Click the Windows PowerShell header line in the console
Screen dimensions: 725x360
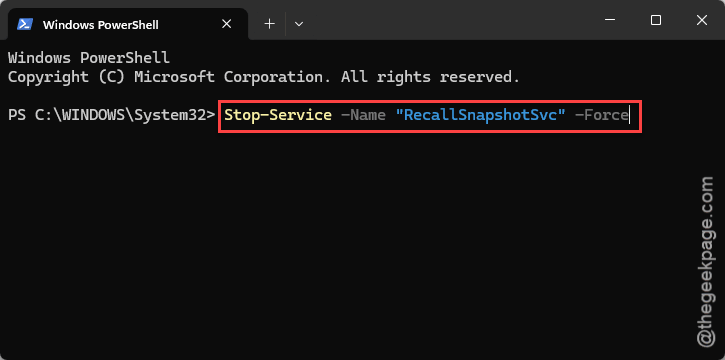(x=89, y=58)
